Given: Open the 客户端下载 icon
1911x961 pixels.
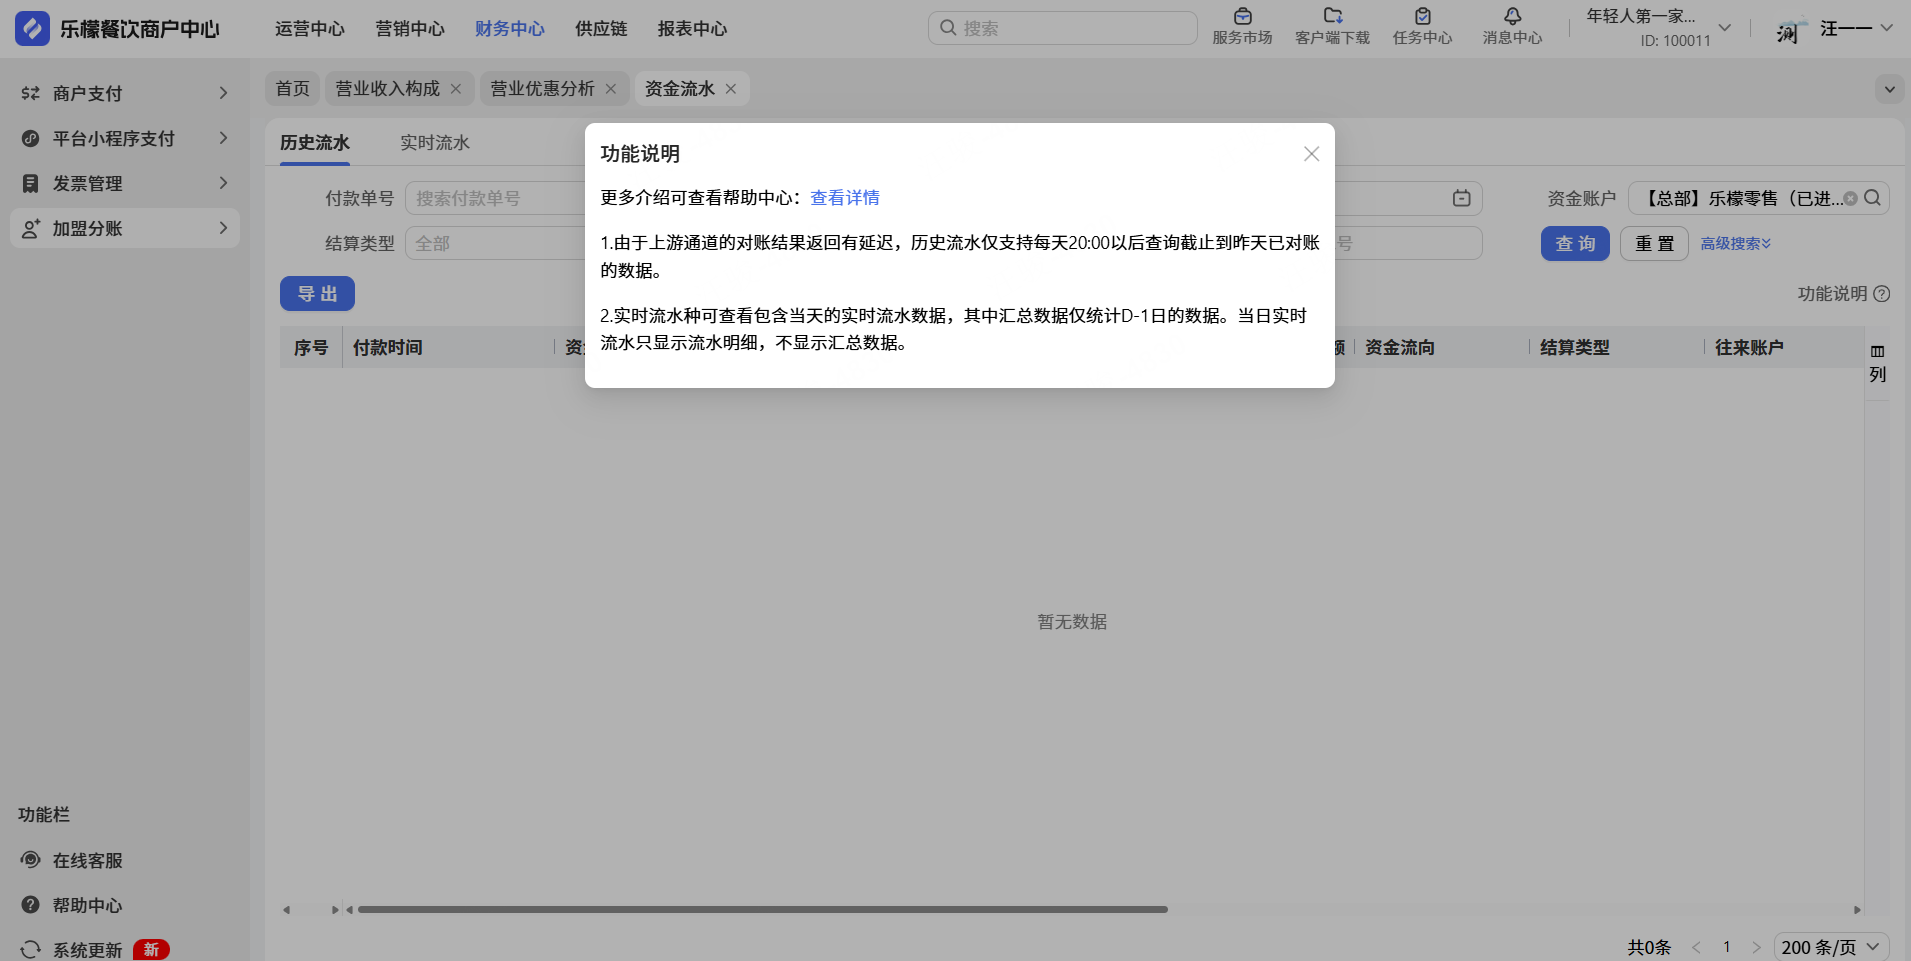Looking at the screenshot, I should tap(1332, 16).
